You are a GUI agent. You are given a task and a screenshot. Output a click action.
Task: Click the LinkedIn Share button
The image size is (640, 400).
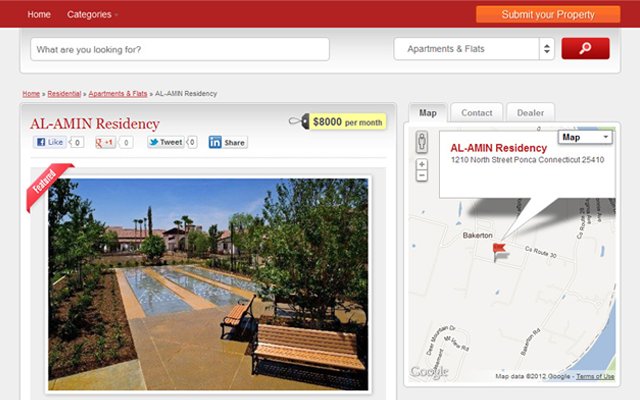(x=228, y=142)
